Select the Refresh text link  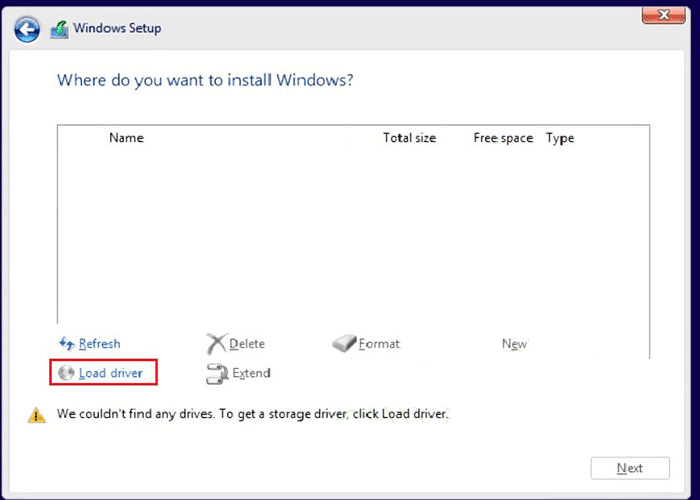tap(100, 344)
